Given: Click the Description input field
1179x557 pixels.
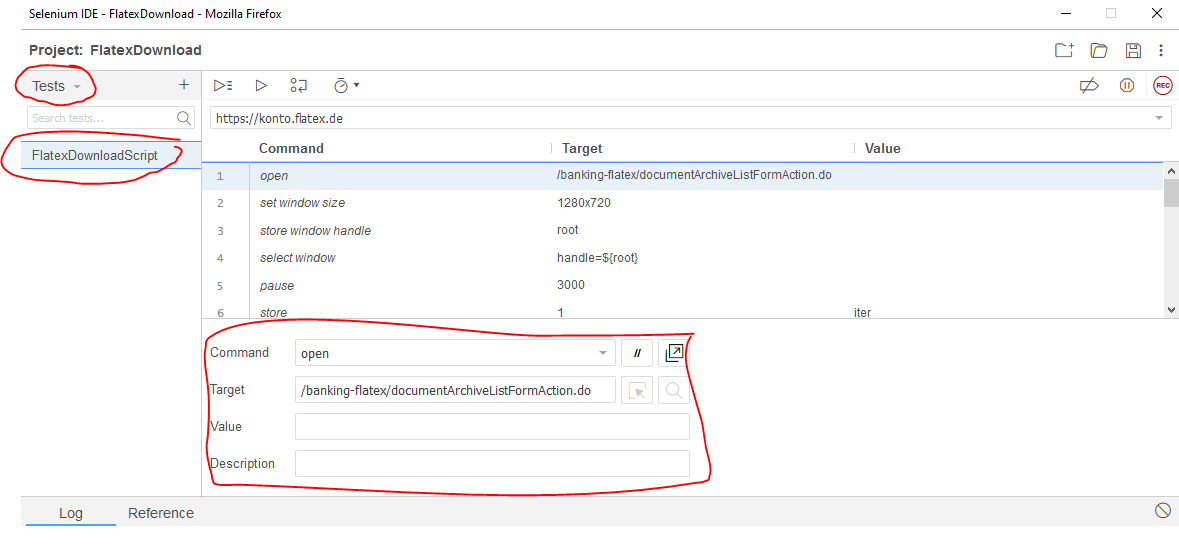Looking at the screenshot, I should [492, 463].
